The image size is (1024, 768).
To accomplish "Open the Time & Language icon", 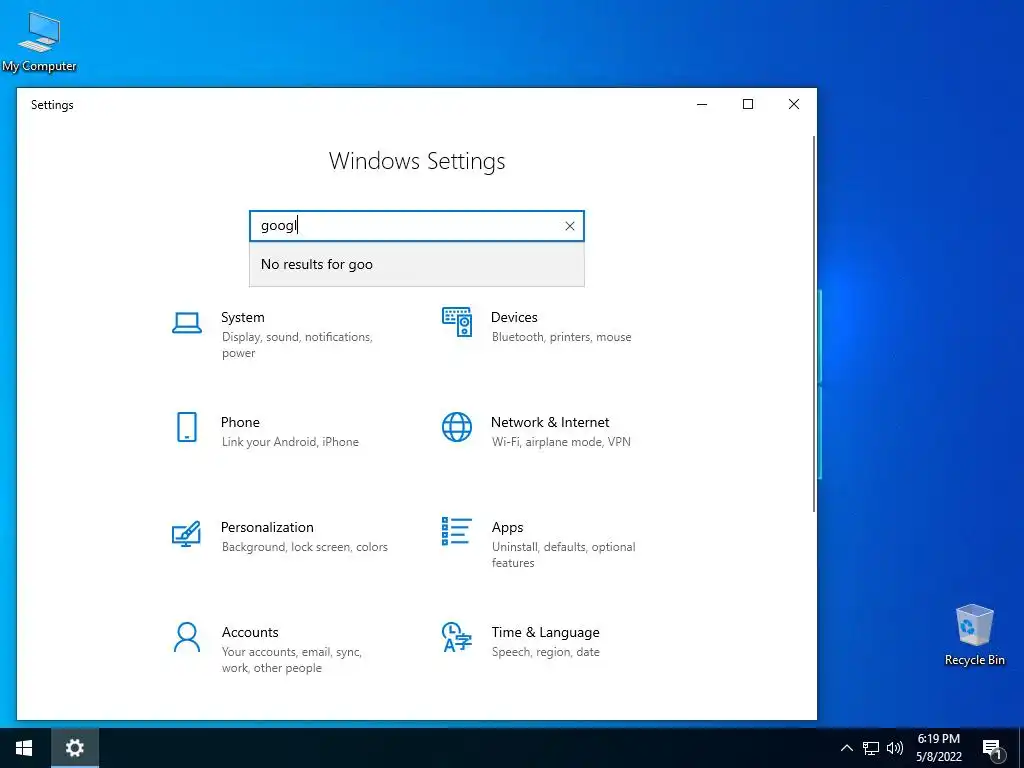I will tap(456, 637).
